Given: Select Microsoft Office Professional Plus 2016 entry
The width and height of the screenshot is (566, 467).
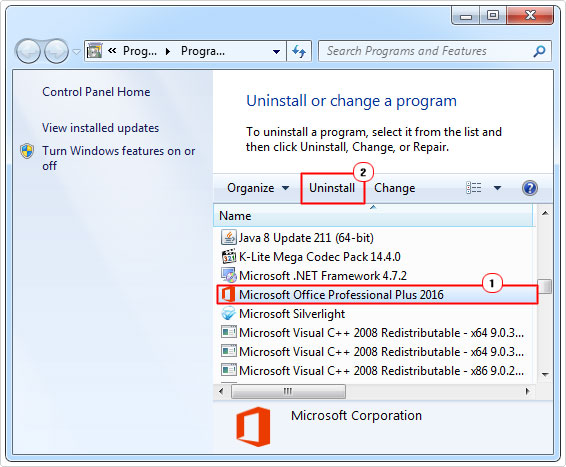Looking at the screenshot, I should (377, 295).
